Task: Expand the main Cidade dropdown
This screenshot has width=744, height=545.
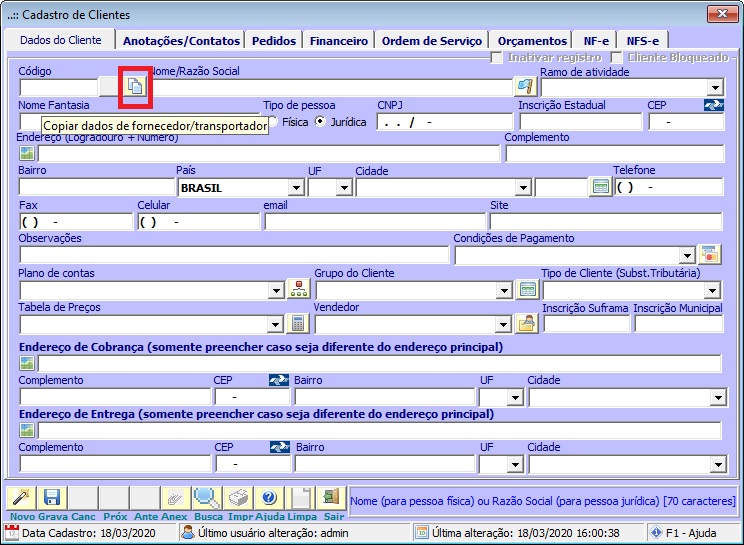Action: coord(523,188)
